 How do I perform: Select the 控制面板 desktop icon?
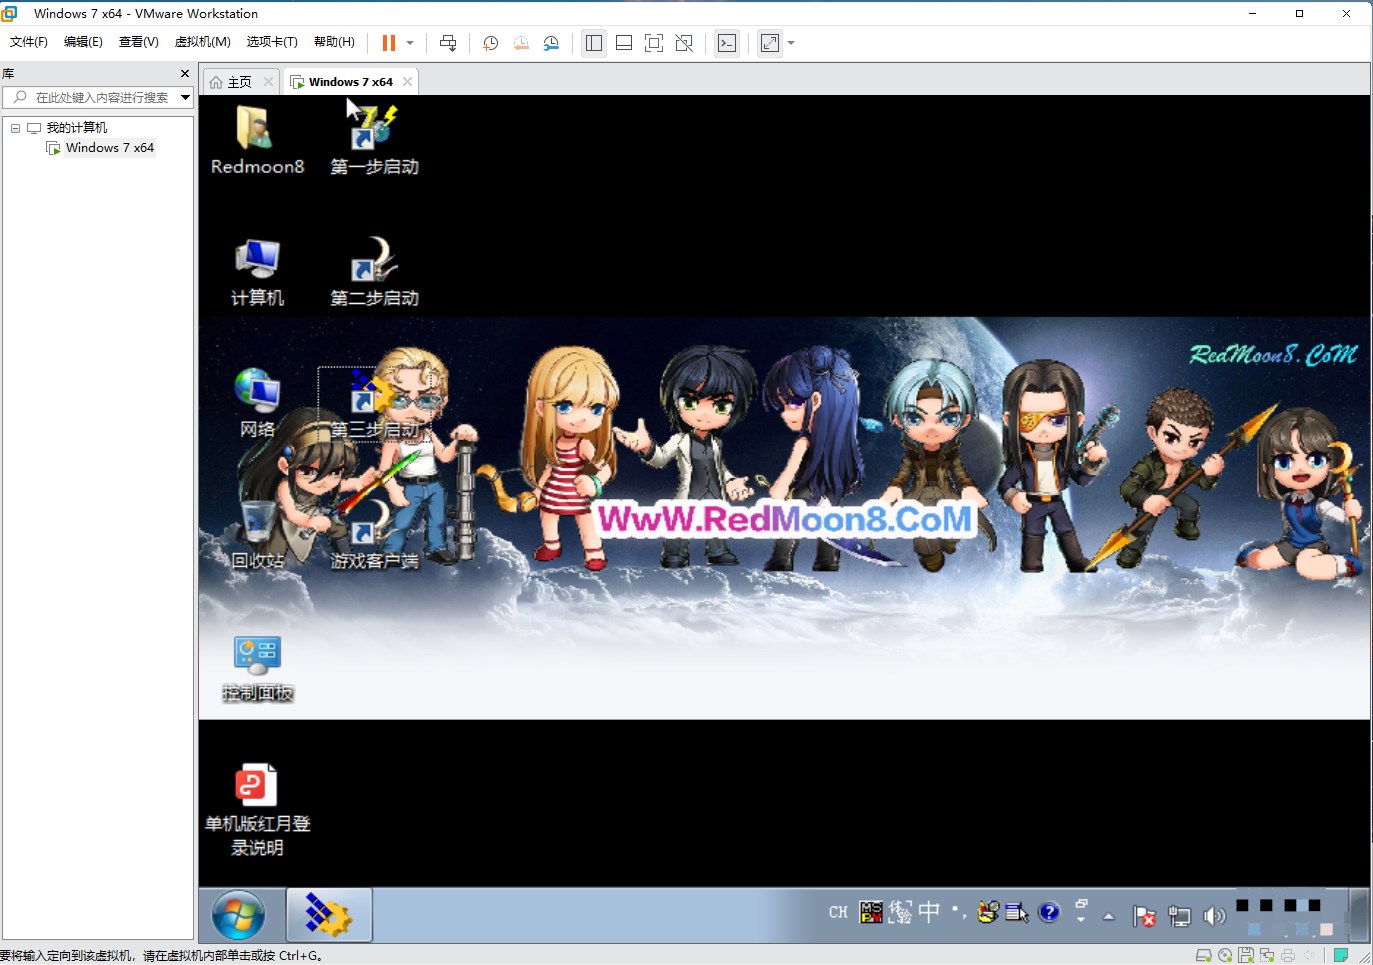pyautogui.click(x=257, y=668)
